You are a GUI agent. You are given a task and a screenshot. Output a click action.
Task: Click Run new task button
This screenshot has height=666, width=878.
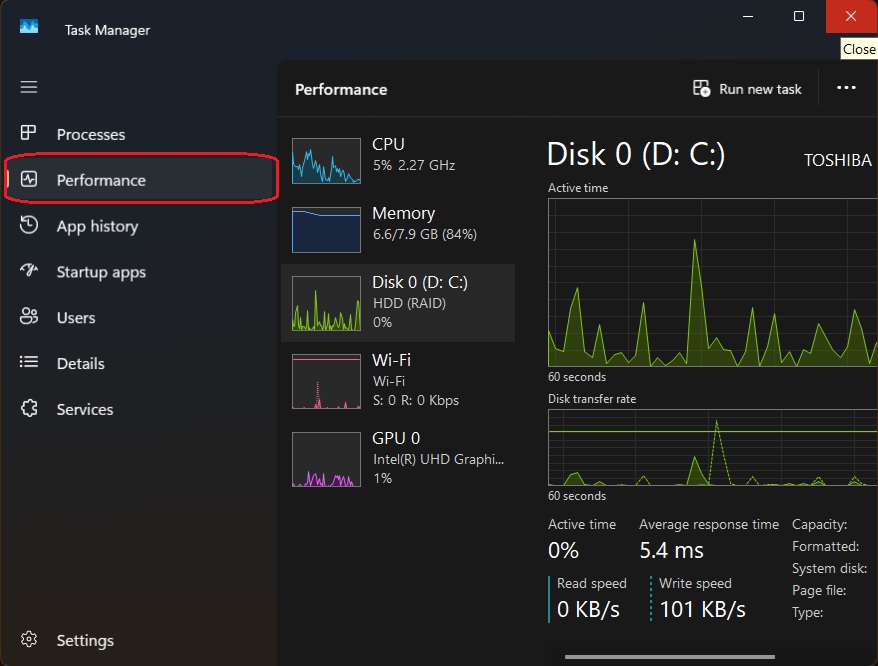coord(747,89)
